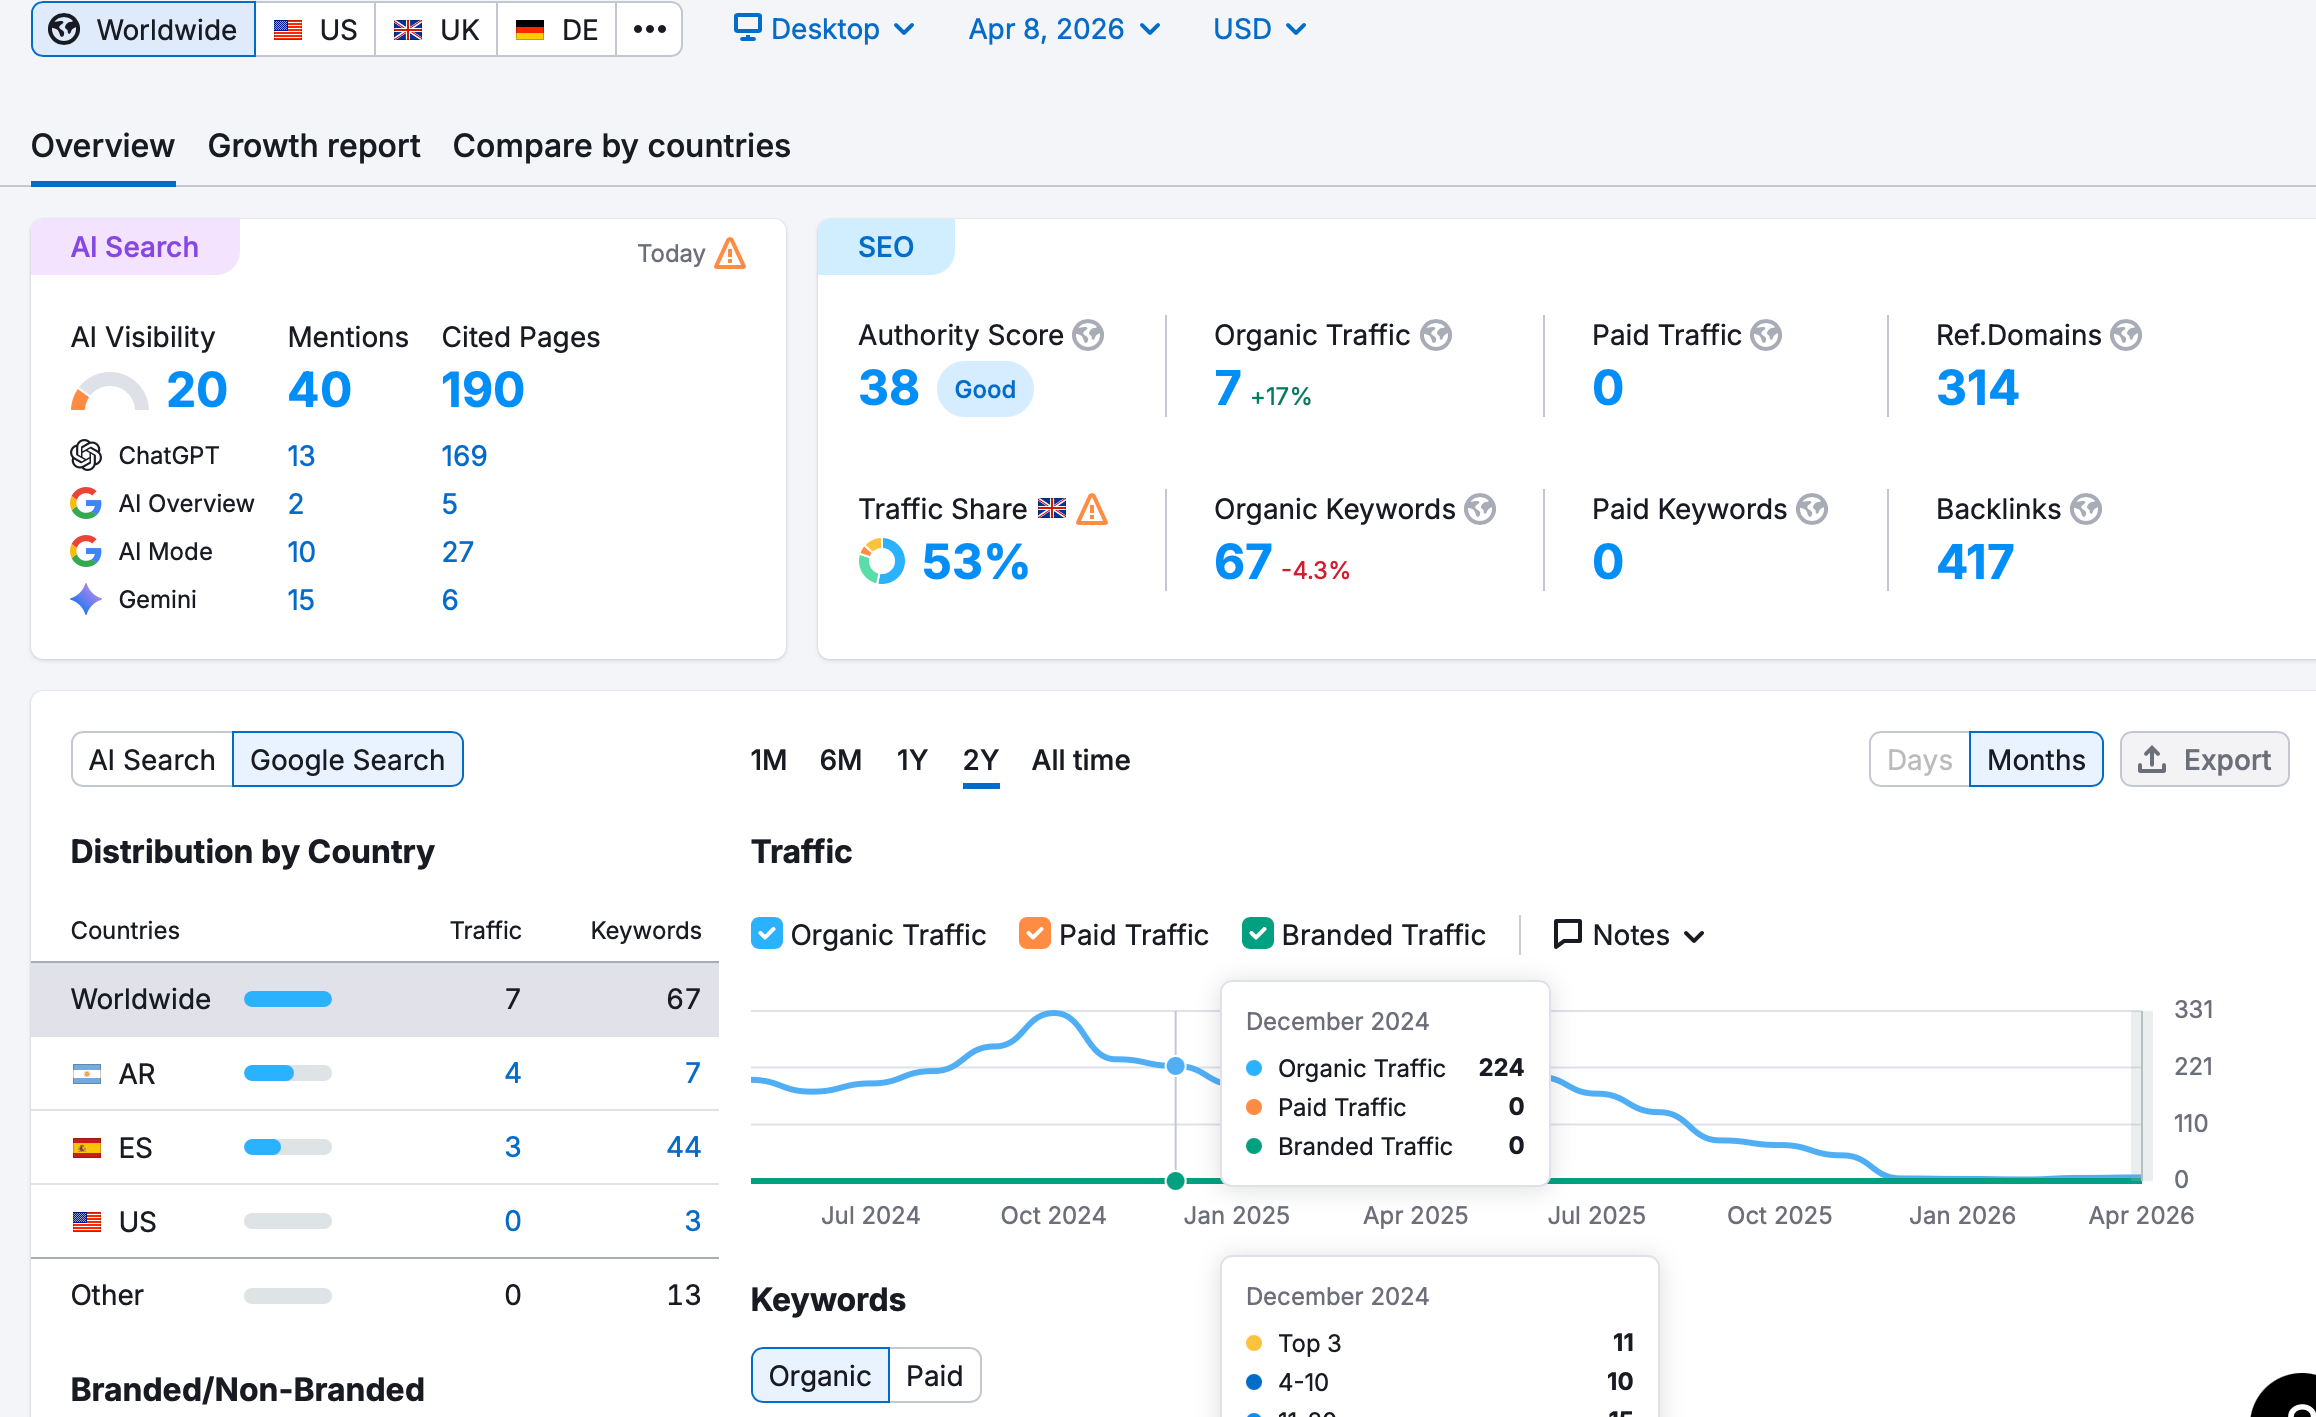This screenshot has height=1417, width=2316.
Task: Disable the Branded Traffic checkbox
Action: point(1257,934)
